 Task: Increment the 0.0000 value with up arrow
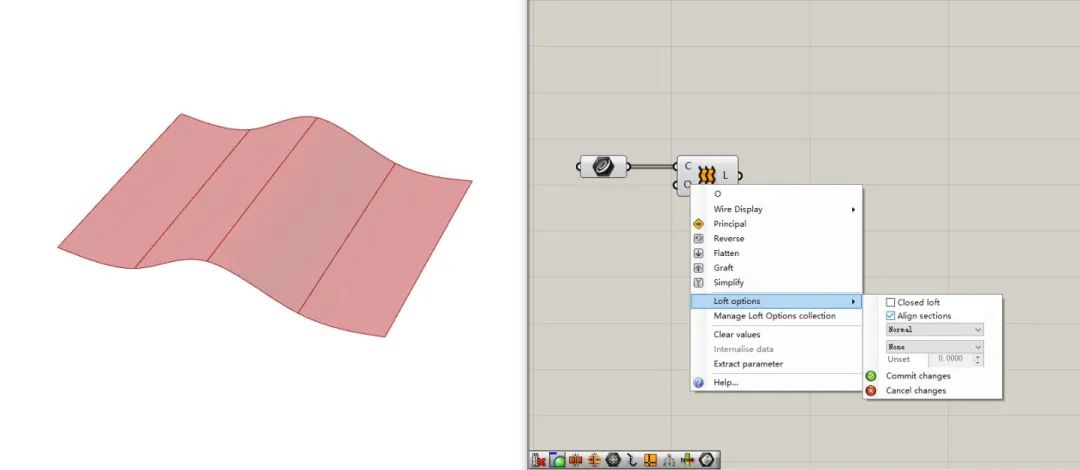[979, 357]
